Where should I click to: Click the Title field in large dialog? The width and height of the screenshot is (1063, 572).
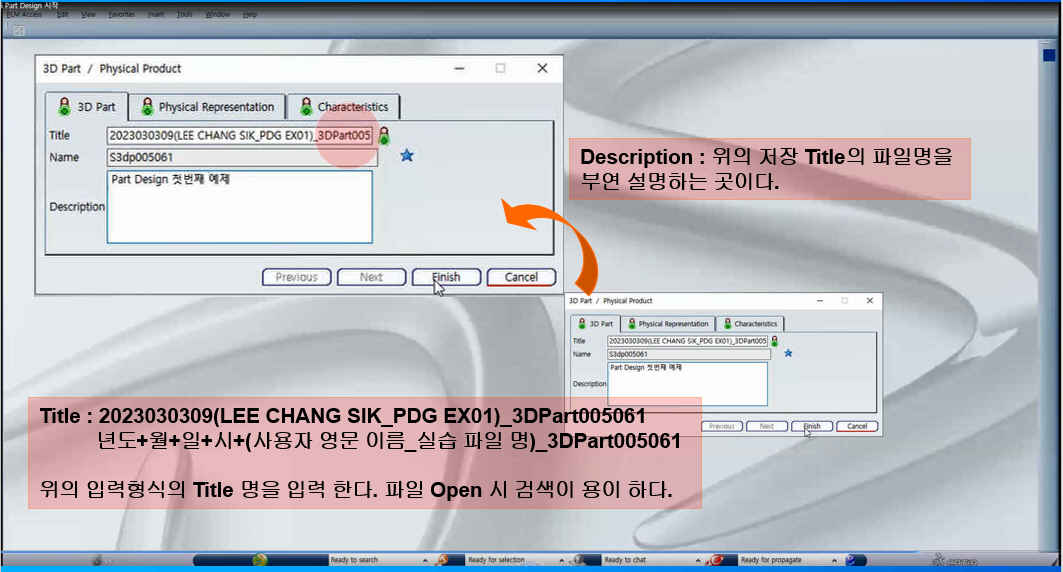click(x=239, y=136)
